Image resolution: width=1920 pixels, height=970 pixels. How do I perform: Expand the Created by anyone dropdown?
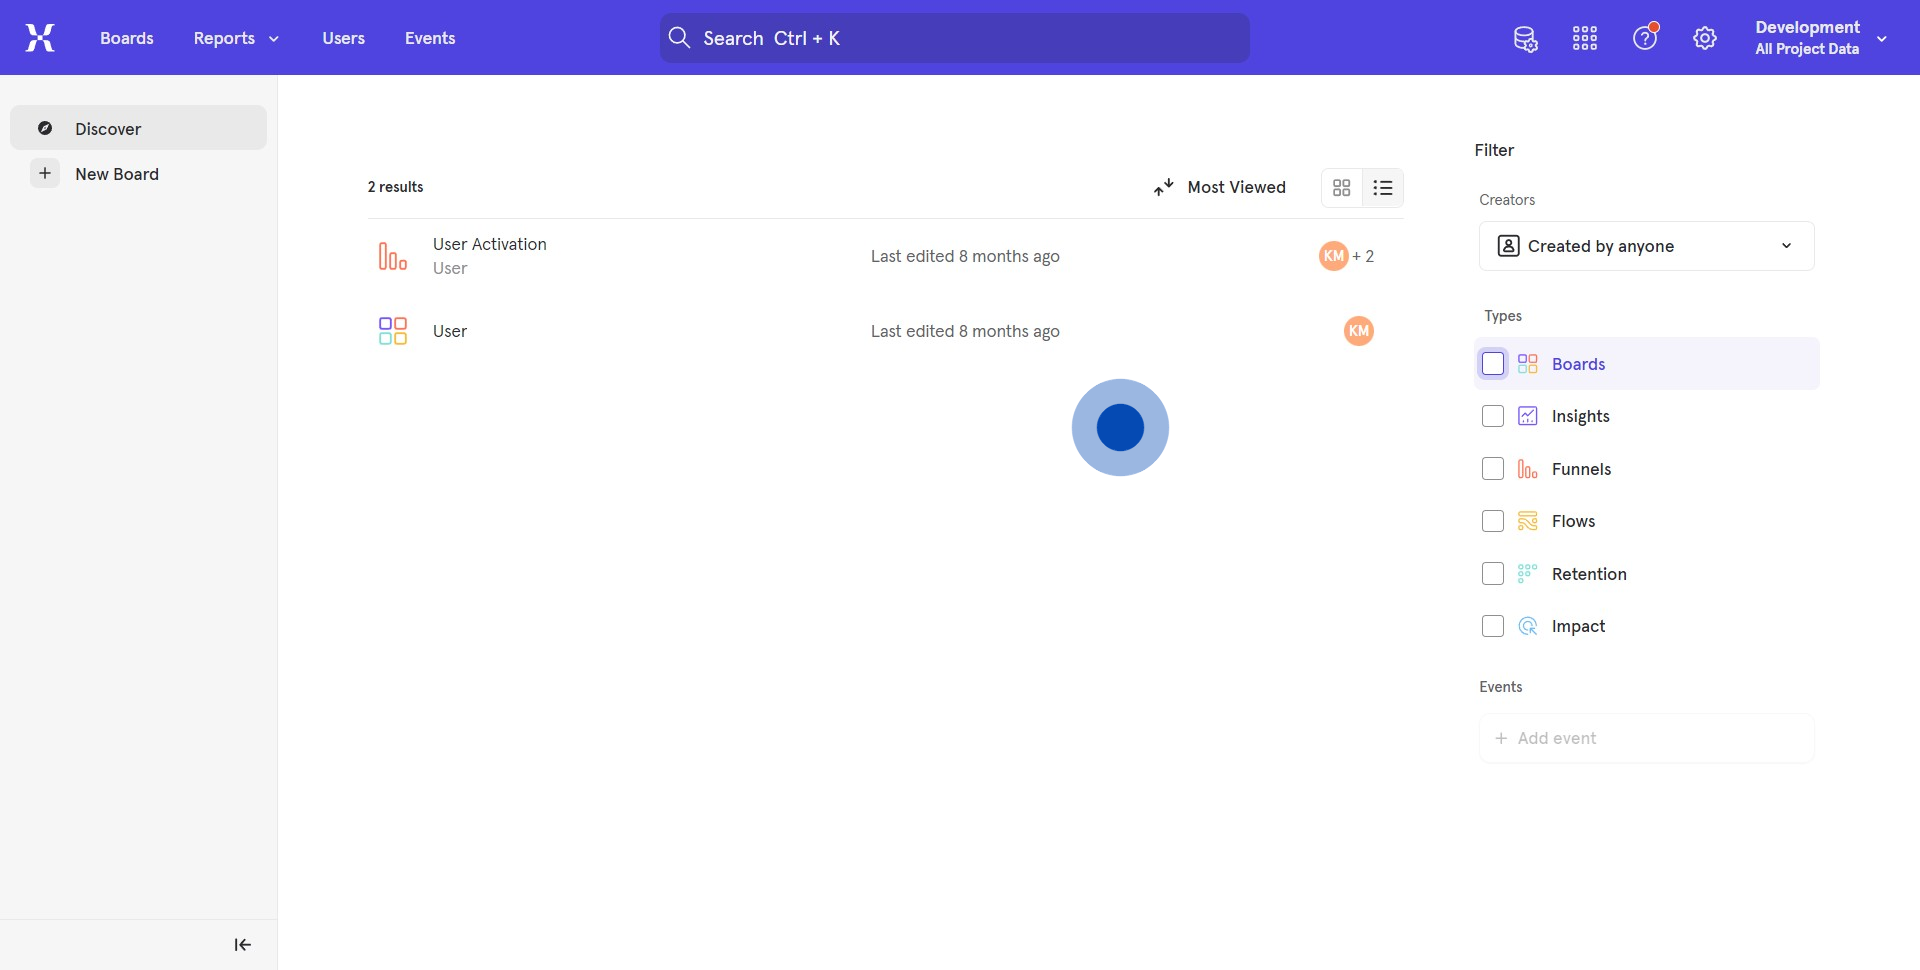pos(1646,246)
